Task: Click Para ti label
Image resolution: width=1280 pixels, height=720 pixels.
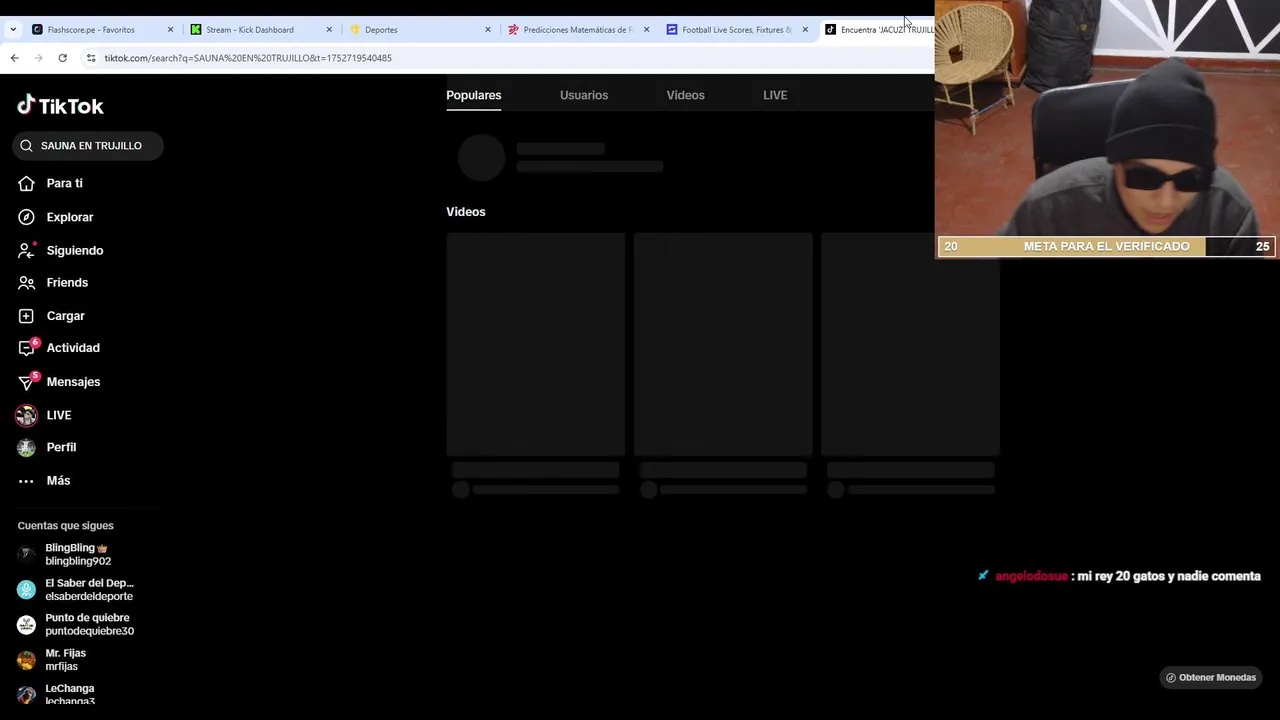Action: pos(65,183)
